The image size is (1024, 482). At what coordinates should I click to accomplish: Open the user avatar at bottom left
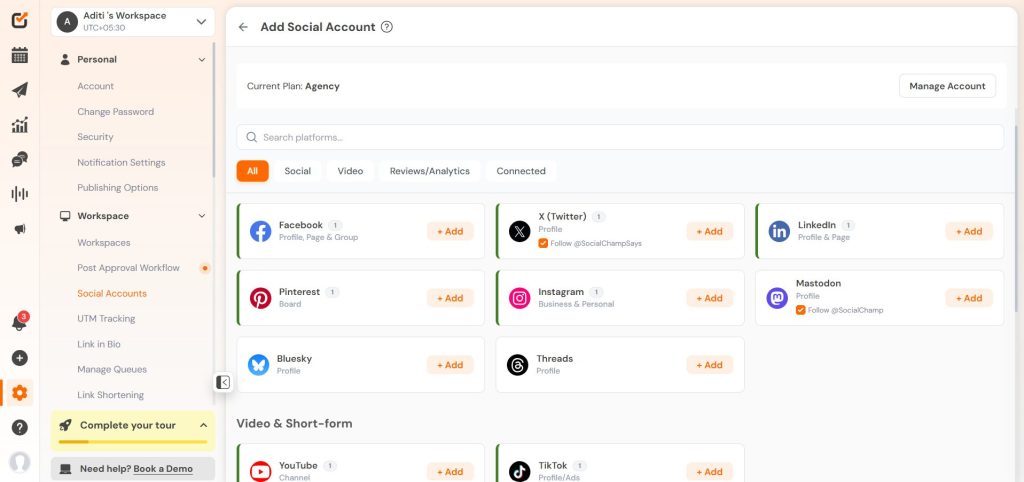pos(20,462)
